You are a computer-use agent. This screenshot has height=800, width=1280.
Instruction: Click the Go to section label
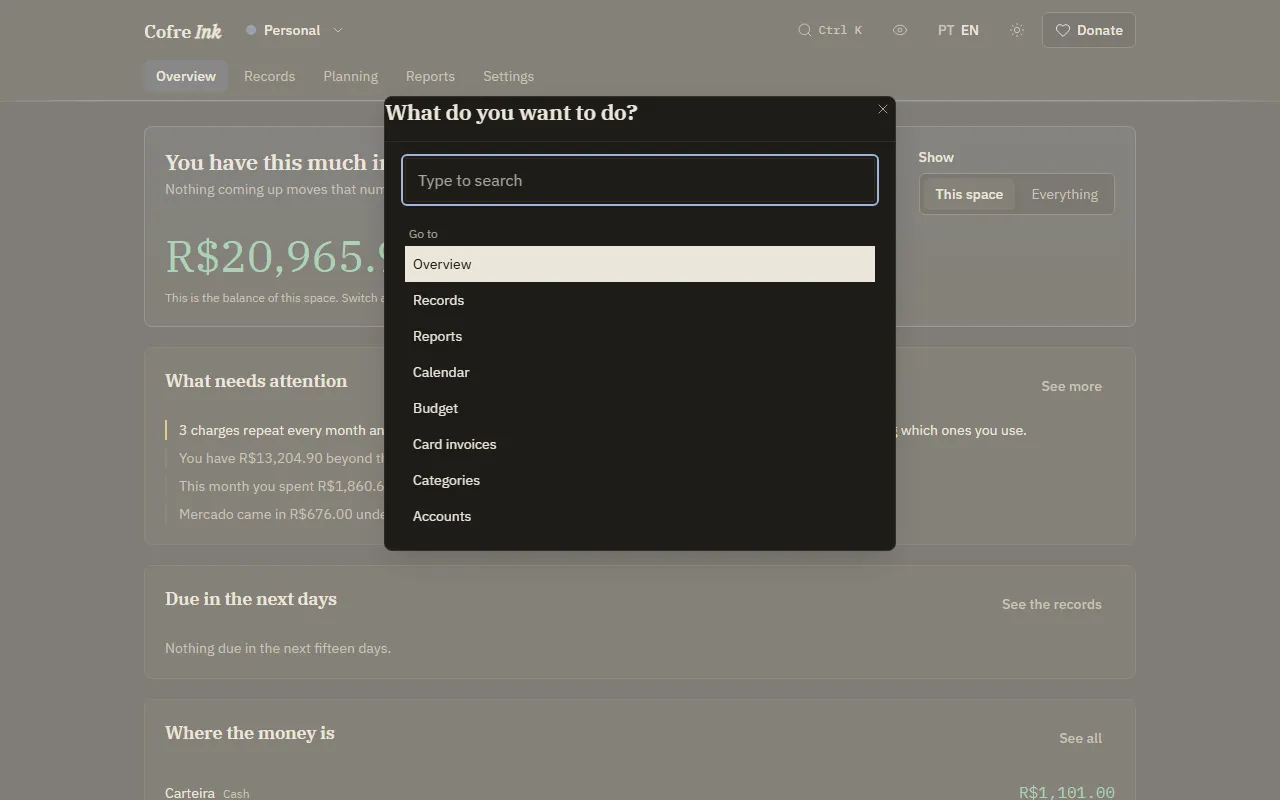pyautogui.click(x=423, y=234)
